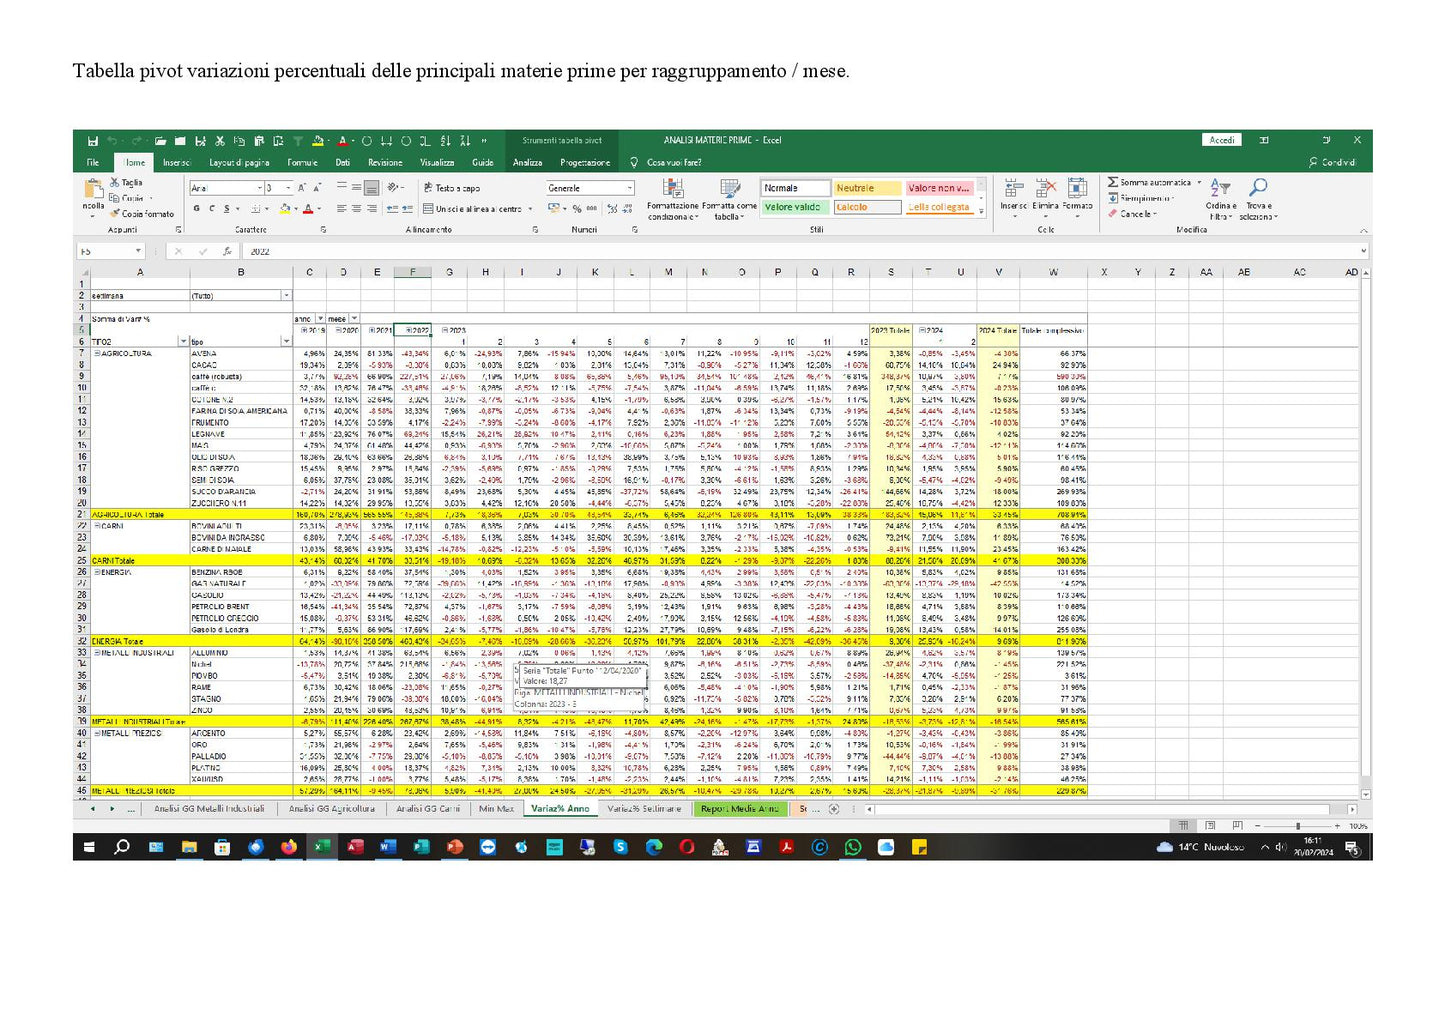The width and height of the screenshot is (1445, 1021).
Task: Click the formula bar showing 2022
Action: point(803,251)
